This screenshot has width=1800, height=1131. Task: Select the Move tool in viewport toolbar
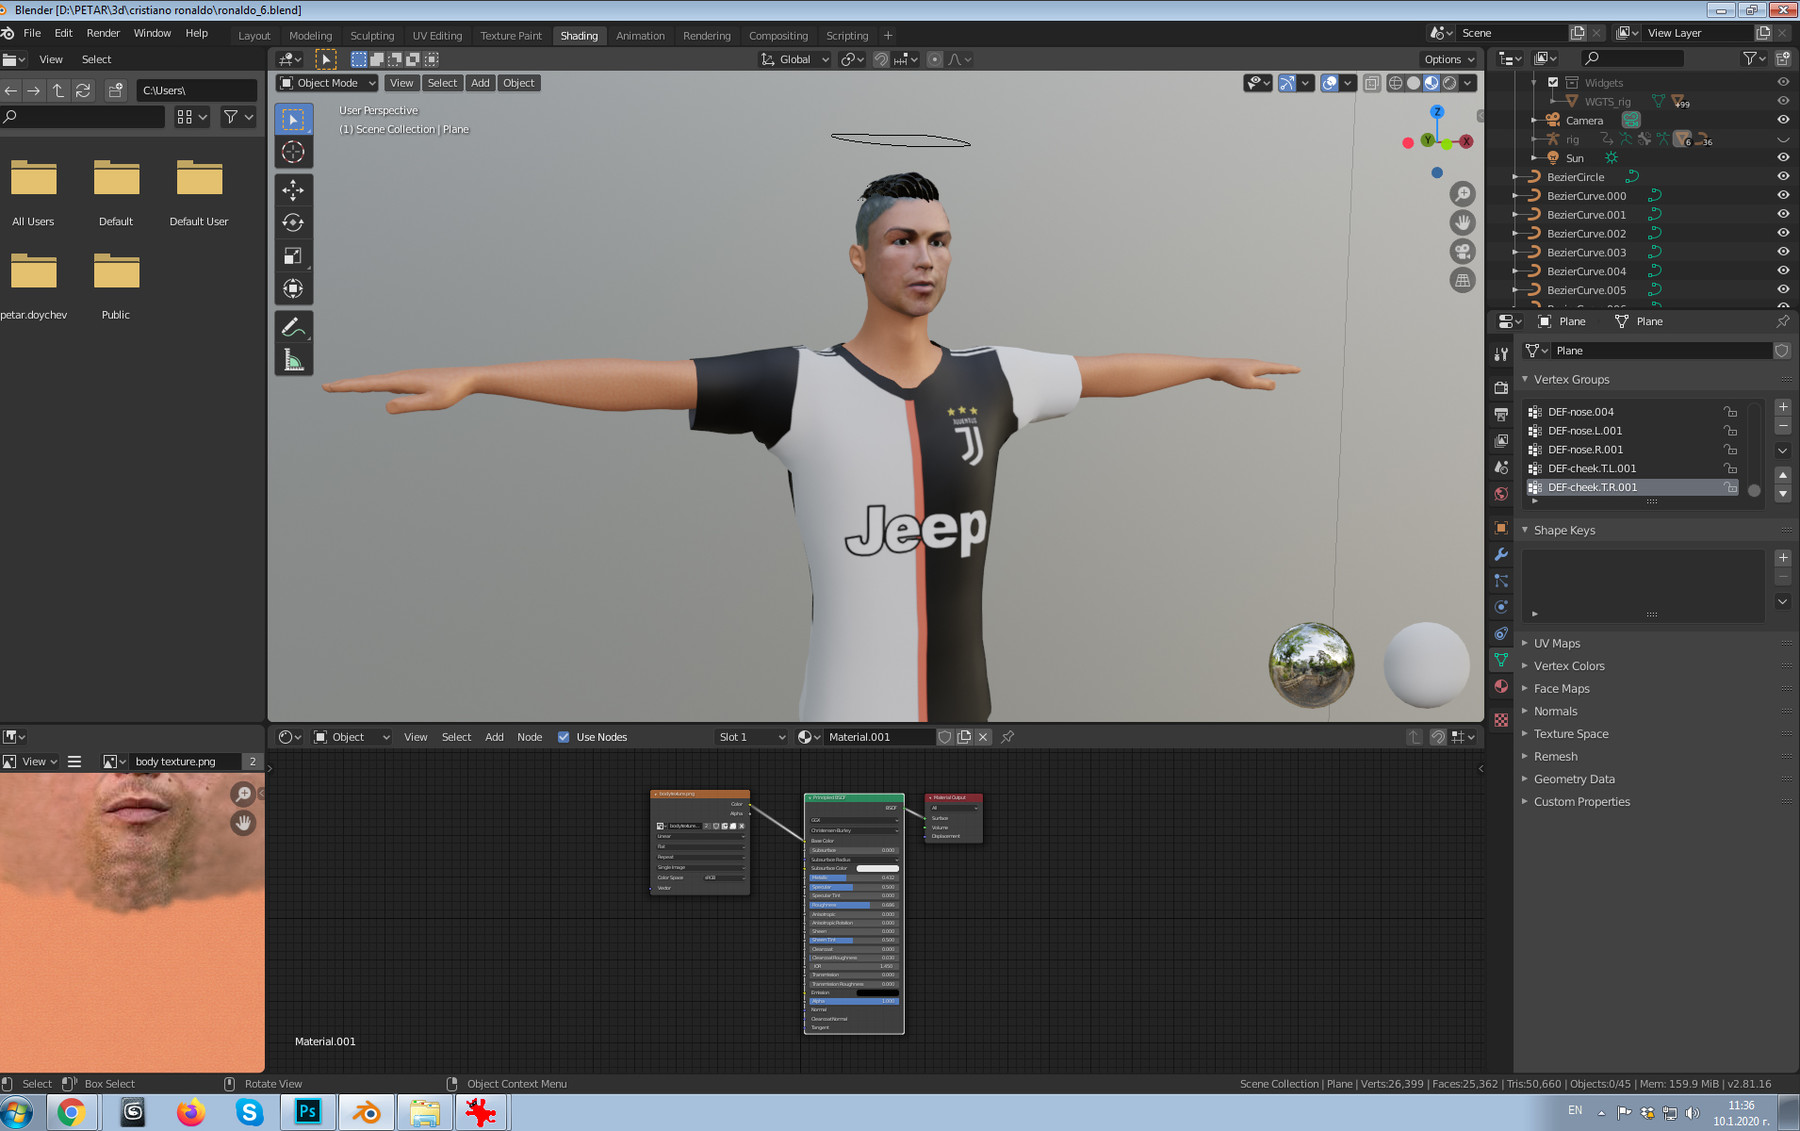coord(293,190)
